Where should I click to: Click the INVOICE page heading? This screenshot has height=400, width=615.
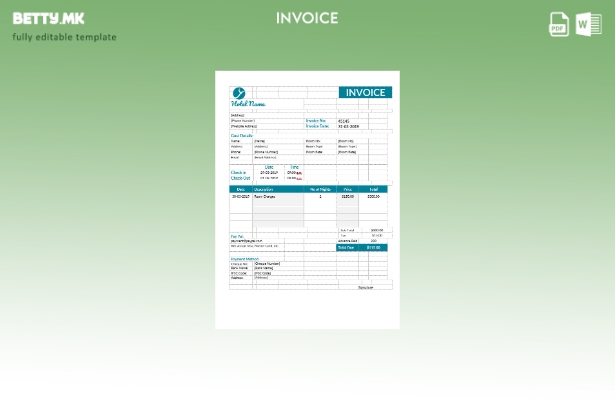point(307,18)
